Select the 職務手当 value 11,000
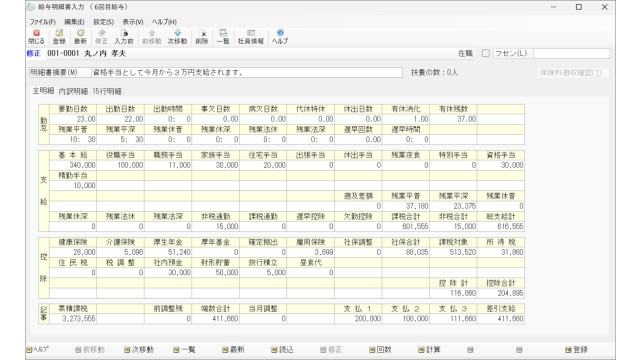Screen dimensions: 640x360 pos(168,165)
